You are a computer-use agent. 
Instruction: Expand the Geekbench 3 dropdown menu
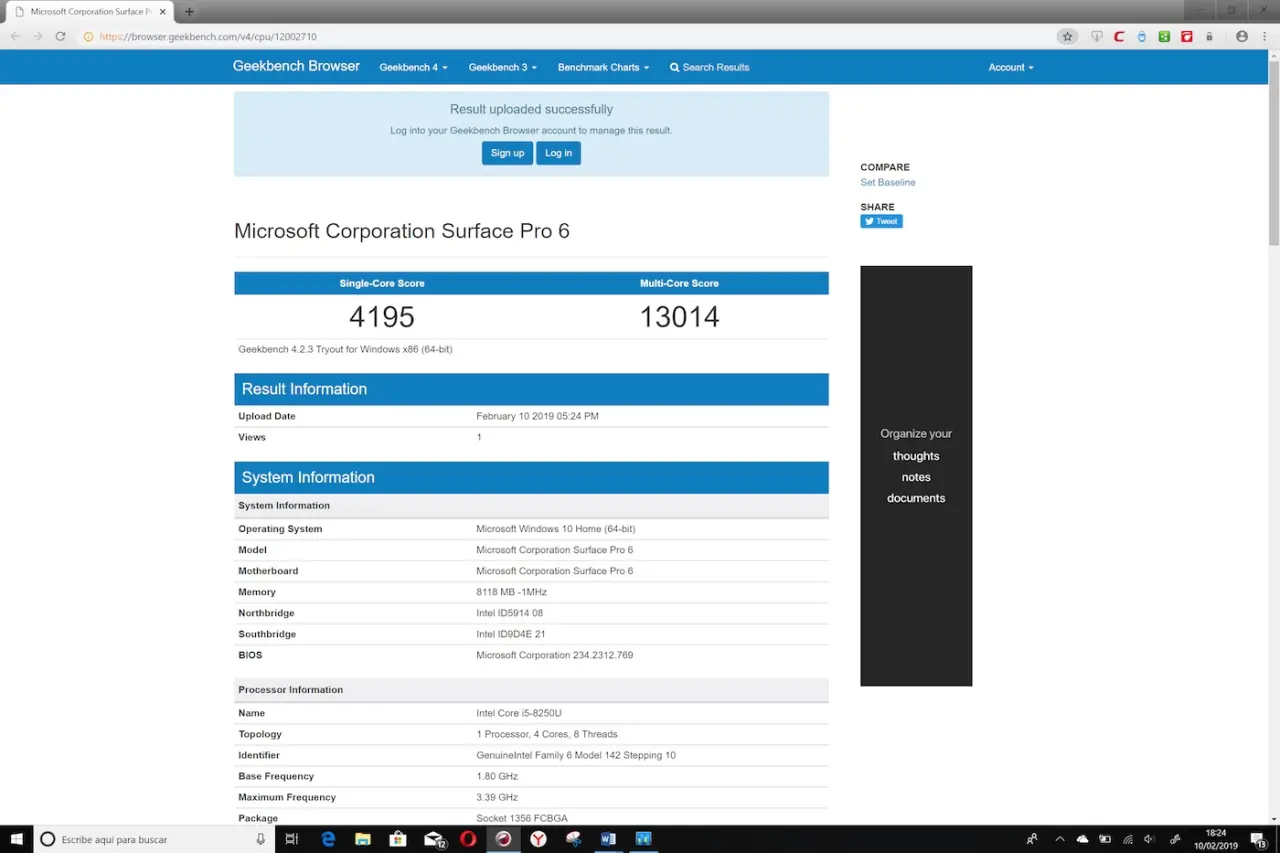pos(502,68)
